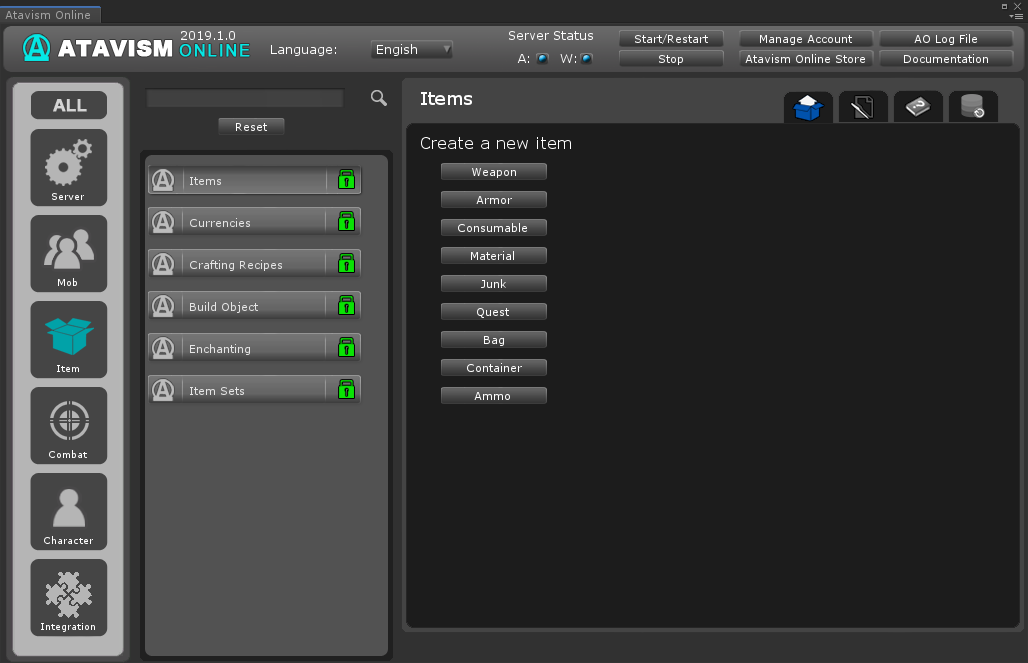Open the Server category
The image size is (1028, 663).
68,167
